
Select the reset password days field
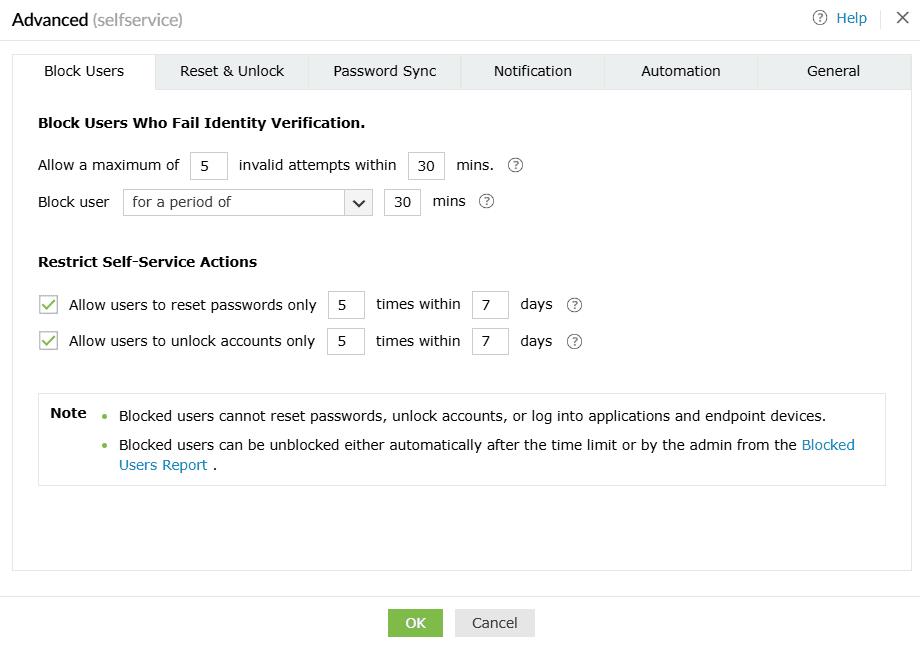[x=490, y=304]
